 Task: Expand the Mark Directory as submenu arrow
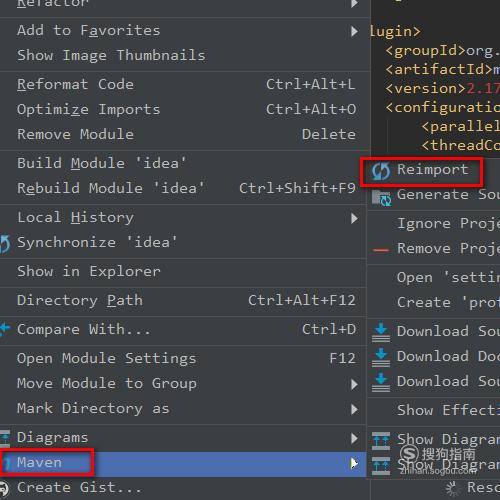tap(354, 409)
